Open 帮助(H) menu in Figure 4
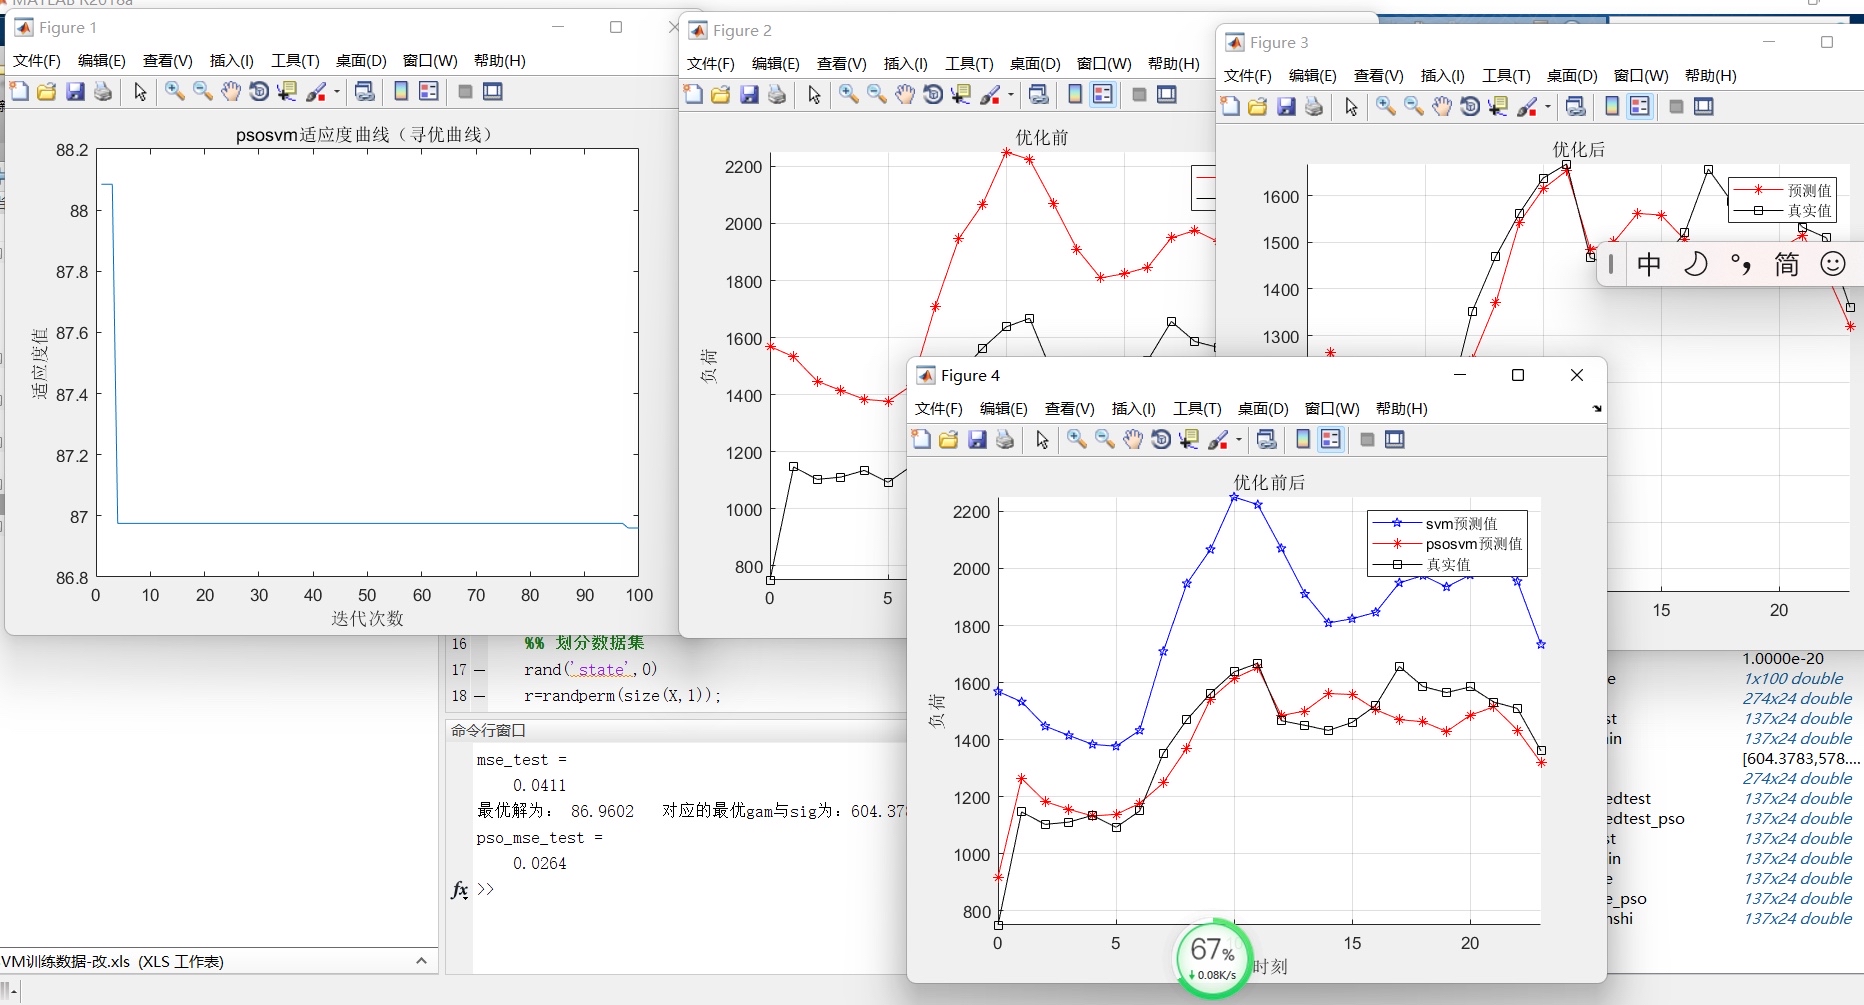 coord(1402,409)
